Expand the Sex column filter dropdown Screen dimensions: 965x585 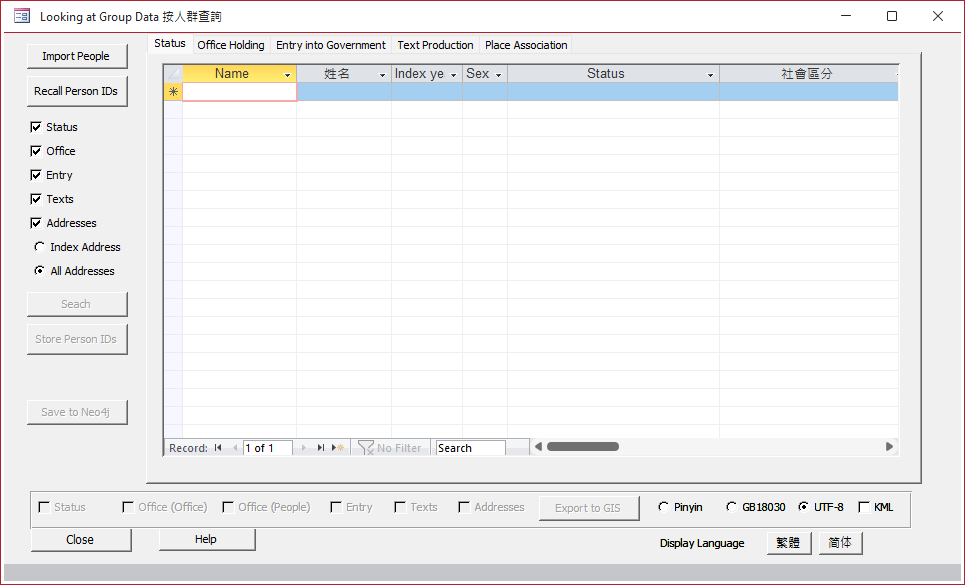(498, 75)
